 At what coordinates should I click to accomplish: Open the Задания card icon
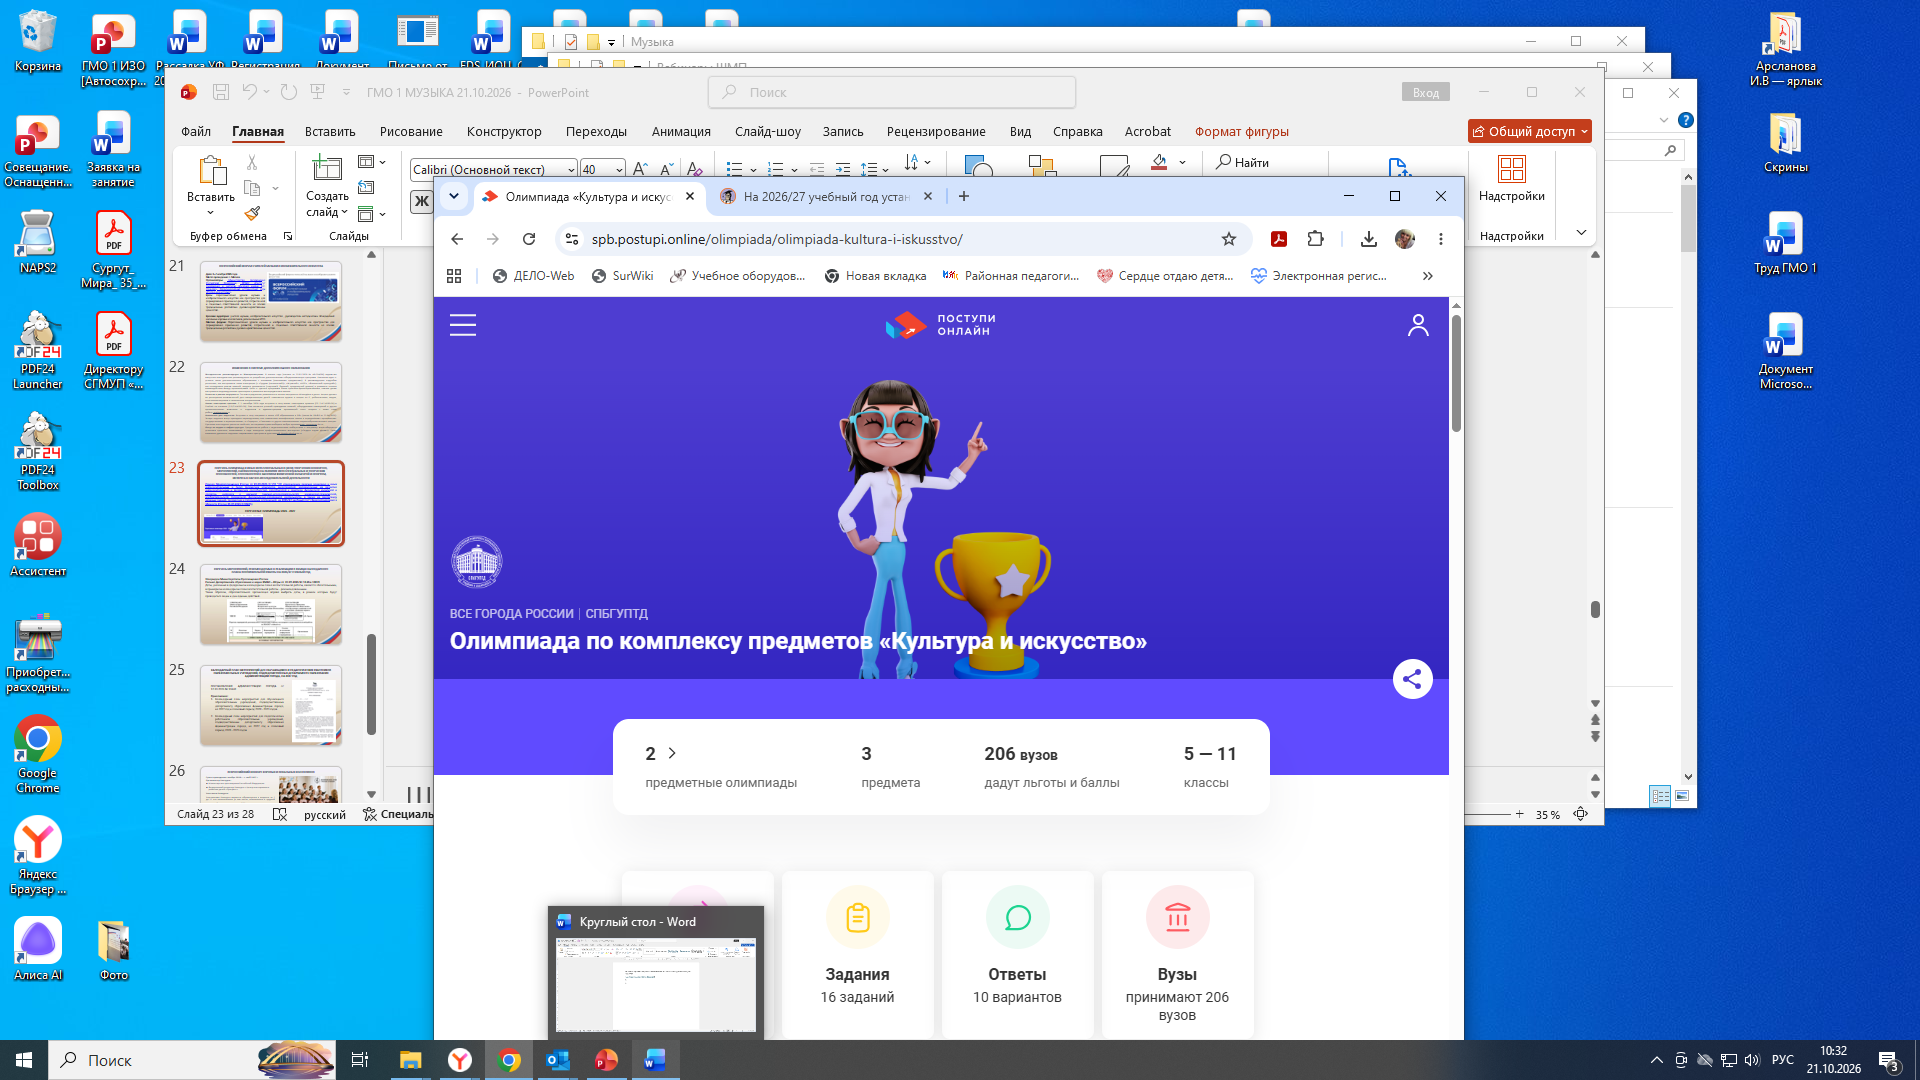857,917
